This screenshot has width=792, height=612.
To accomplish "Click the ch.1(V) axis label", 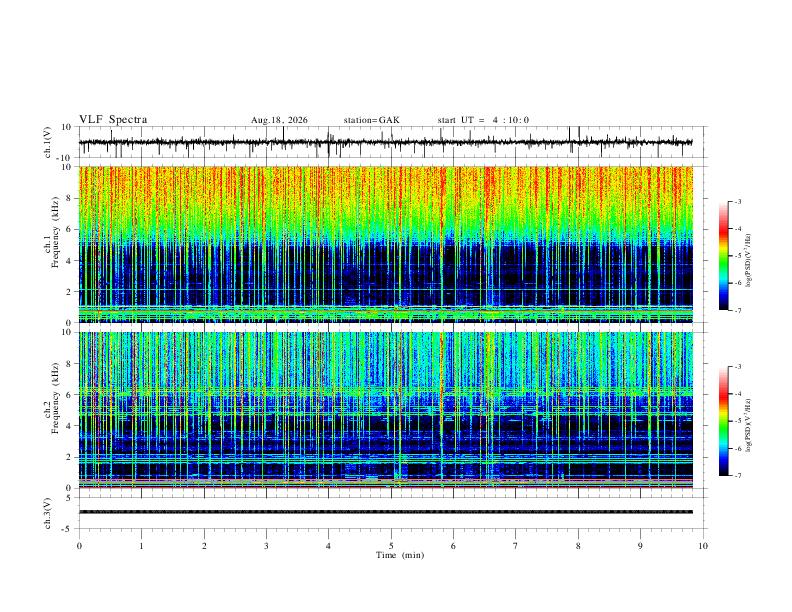I will (48, 142).
